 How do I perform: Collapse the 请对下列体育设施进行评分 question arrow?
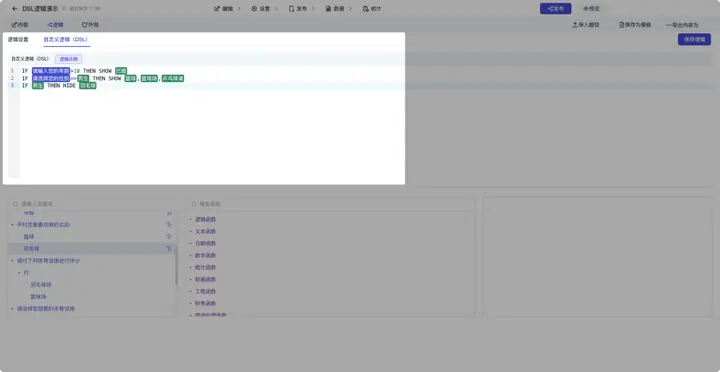tap(12, 261)
